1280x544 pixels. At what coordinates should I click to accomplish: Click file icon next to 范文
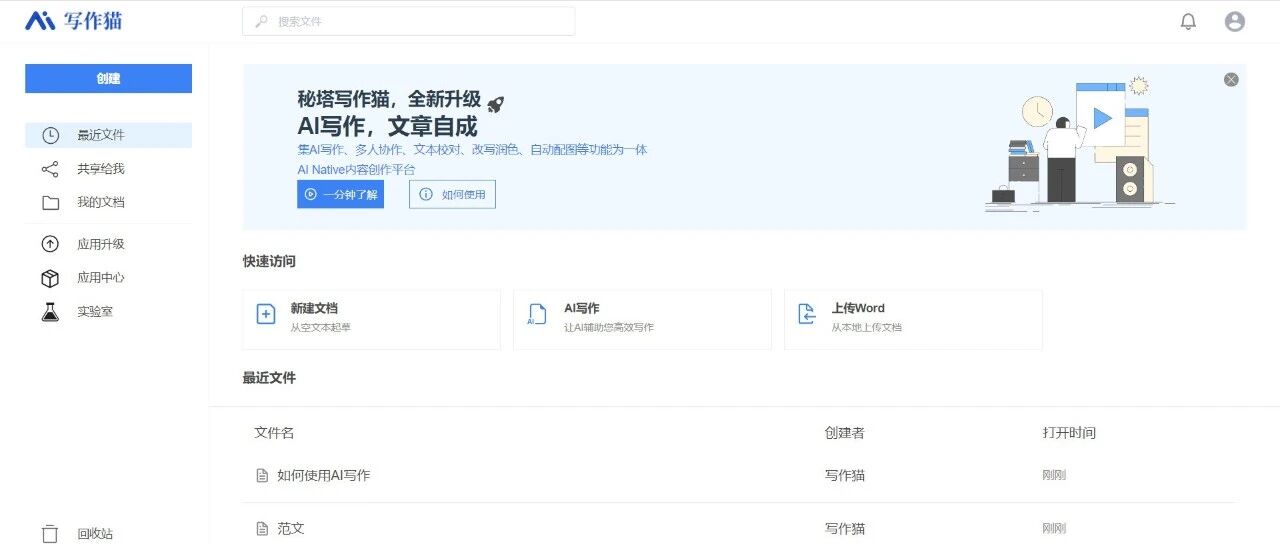262,528
